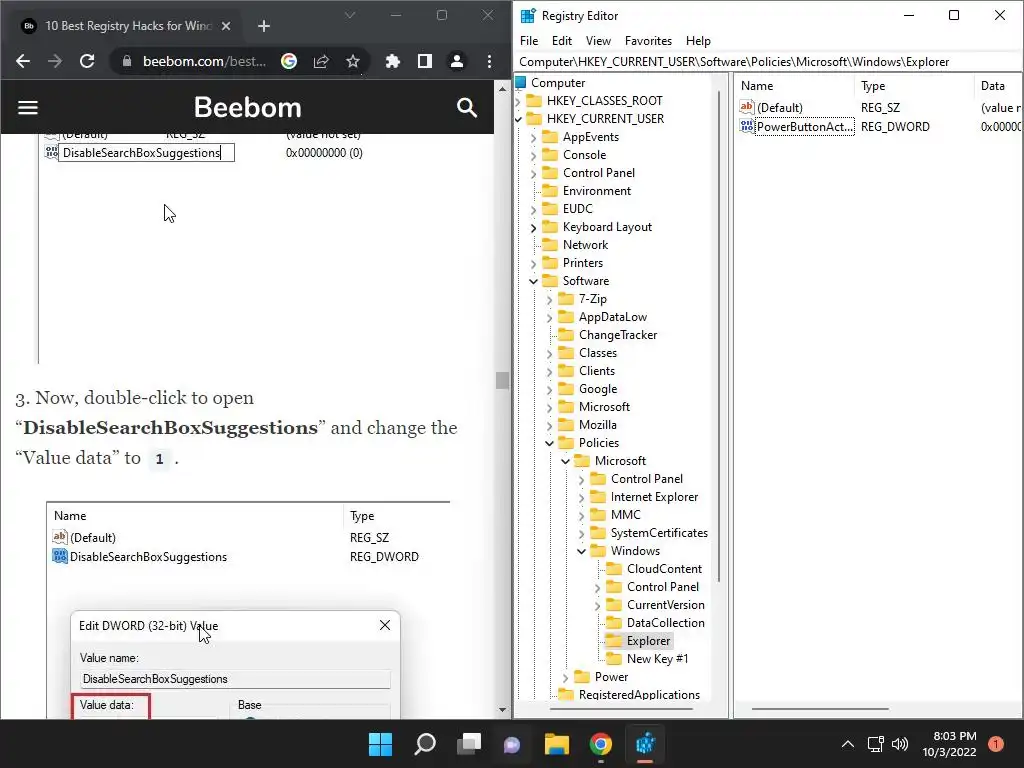
Task: Open Chrome extensions puzzle icon
Action: [x=392, y=61]
